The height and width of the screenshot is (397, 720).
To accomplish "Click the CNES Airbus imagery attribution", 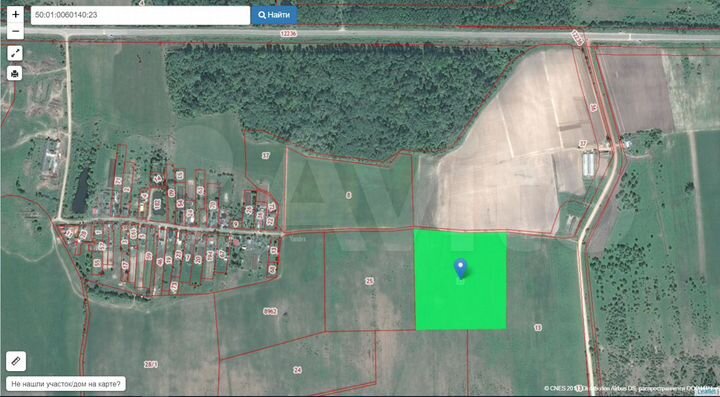I will pos(631,388).
